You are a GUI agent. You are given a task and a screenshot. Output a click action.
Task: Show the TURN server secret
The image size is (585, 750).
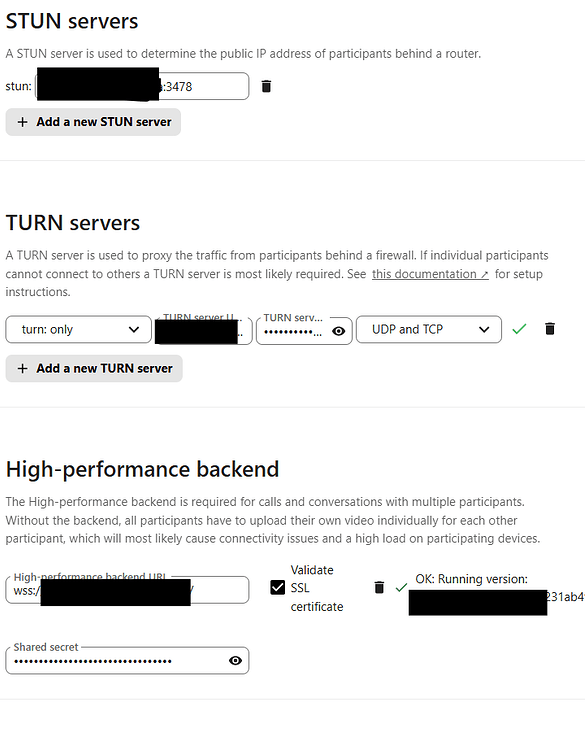pos(339,331)
